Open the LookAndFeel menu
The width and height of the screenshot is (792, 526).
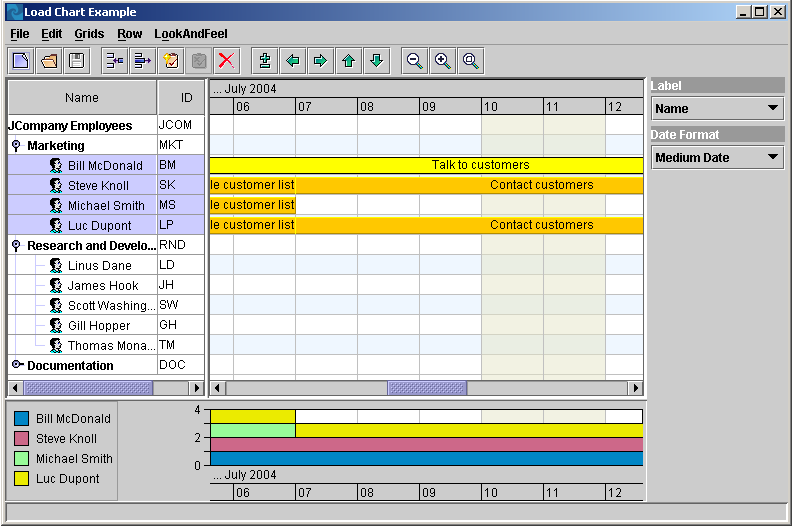191,34
